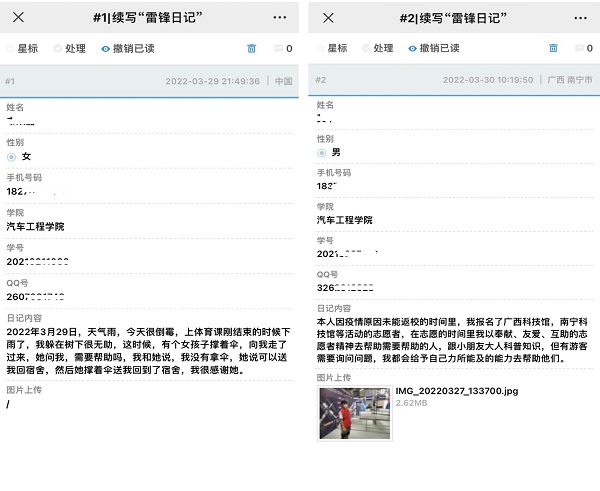Mark entry #2 as 处理
Viewport: 600px width, 491px height.
(x=379, y=48)
